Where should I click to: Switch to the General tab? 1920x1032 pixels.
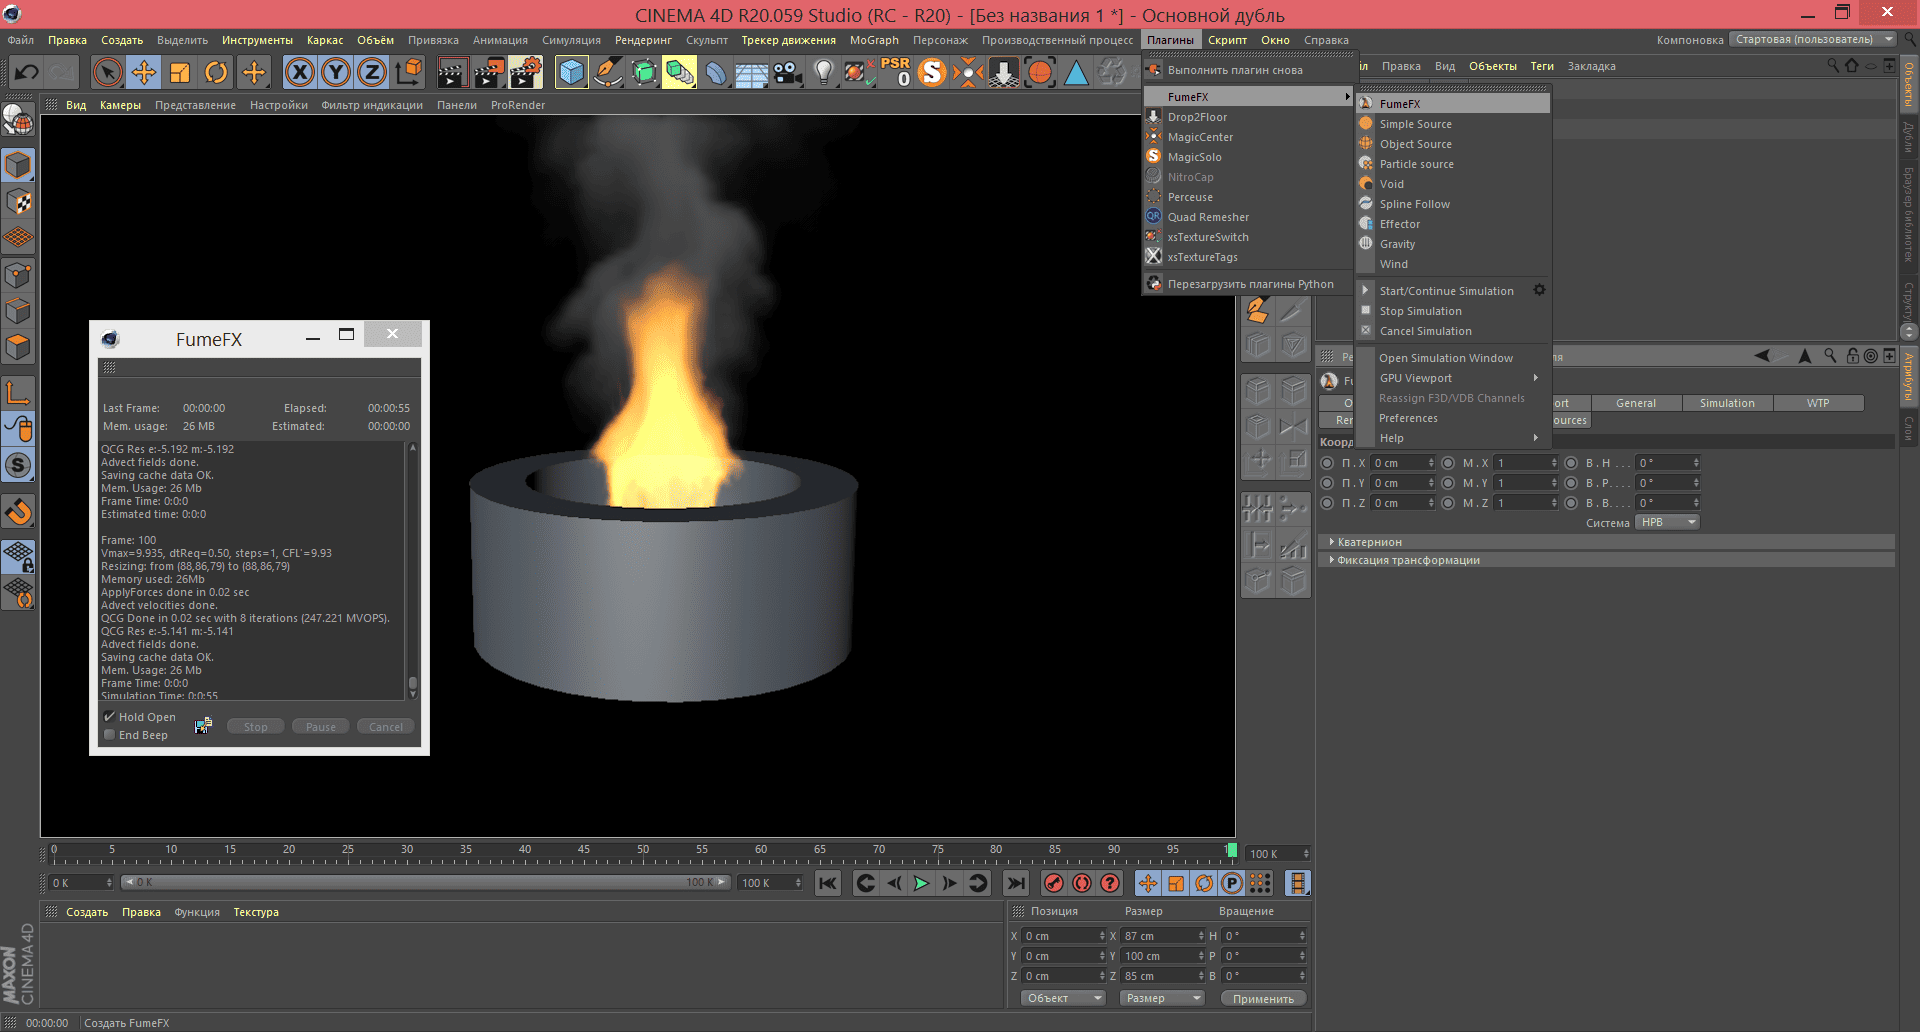[1636, 403]
